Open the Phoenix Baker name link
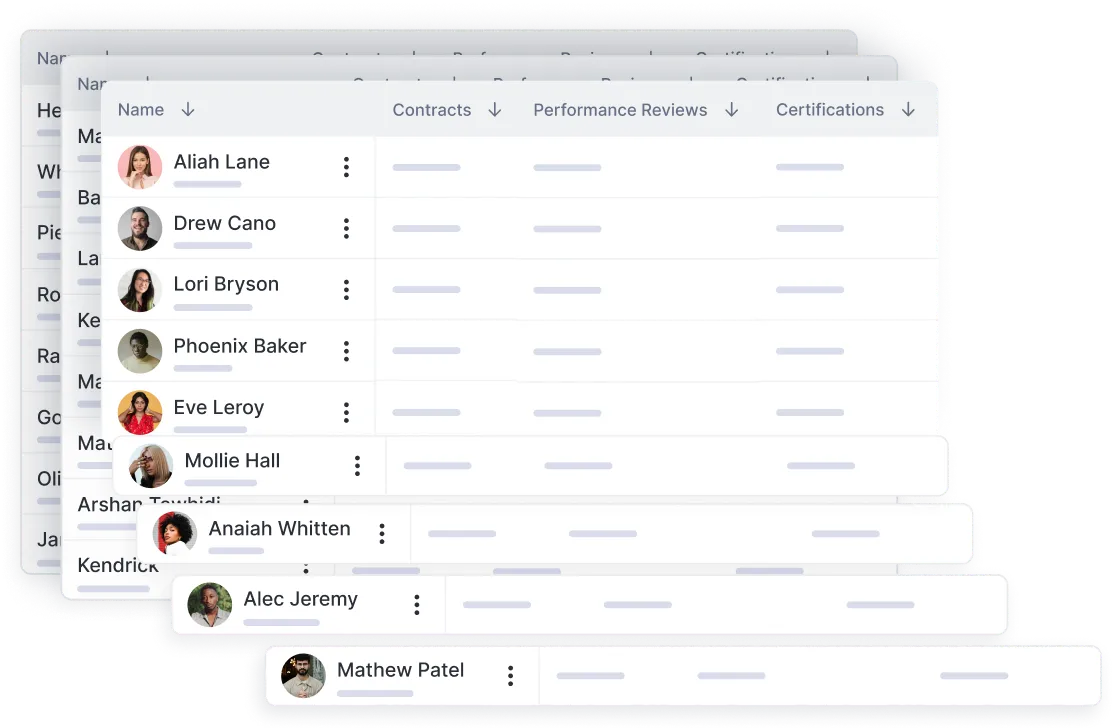The height and width of the screenshot is (728, 1112). (x=240, y=346)
